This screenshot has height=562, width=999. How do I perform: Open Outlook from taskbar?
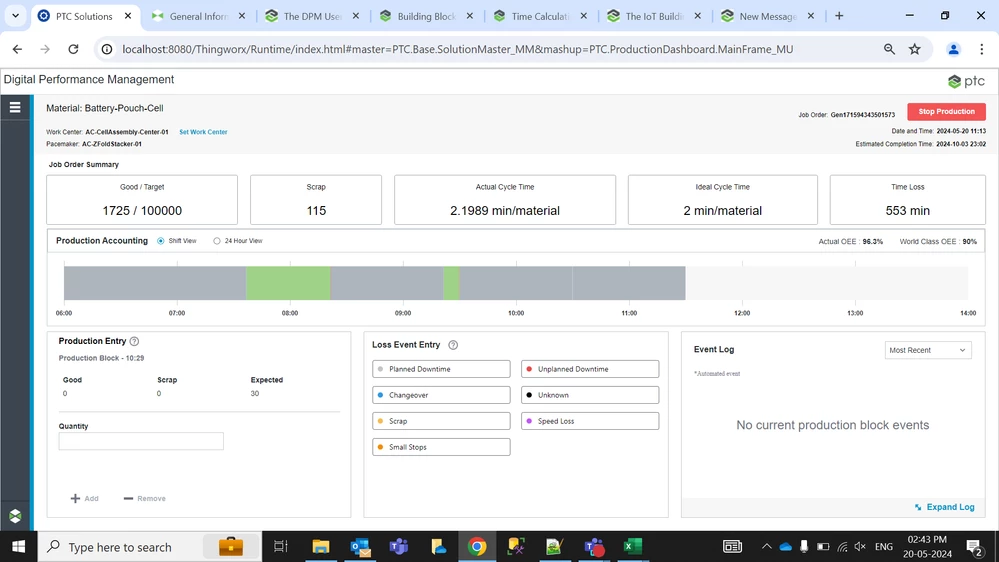tap(360, 547)
